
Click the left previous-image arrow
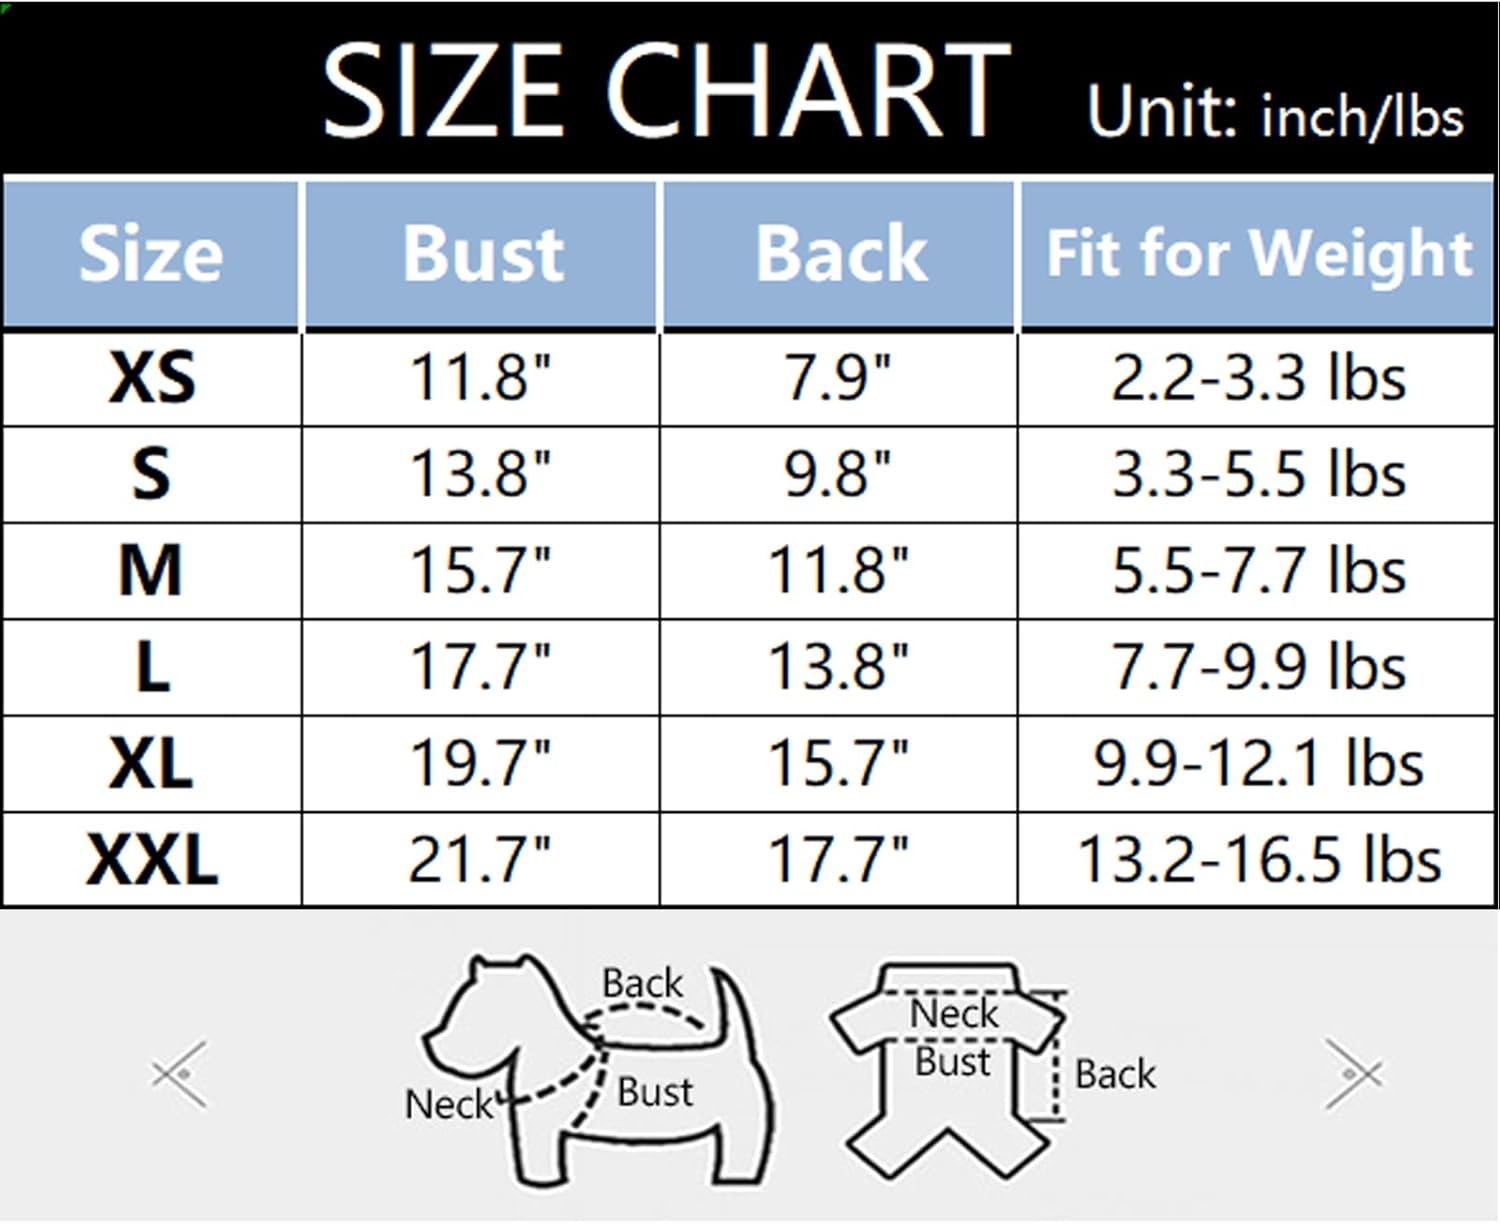pyautogui.click(x=180, y=1074)
